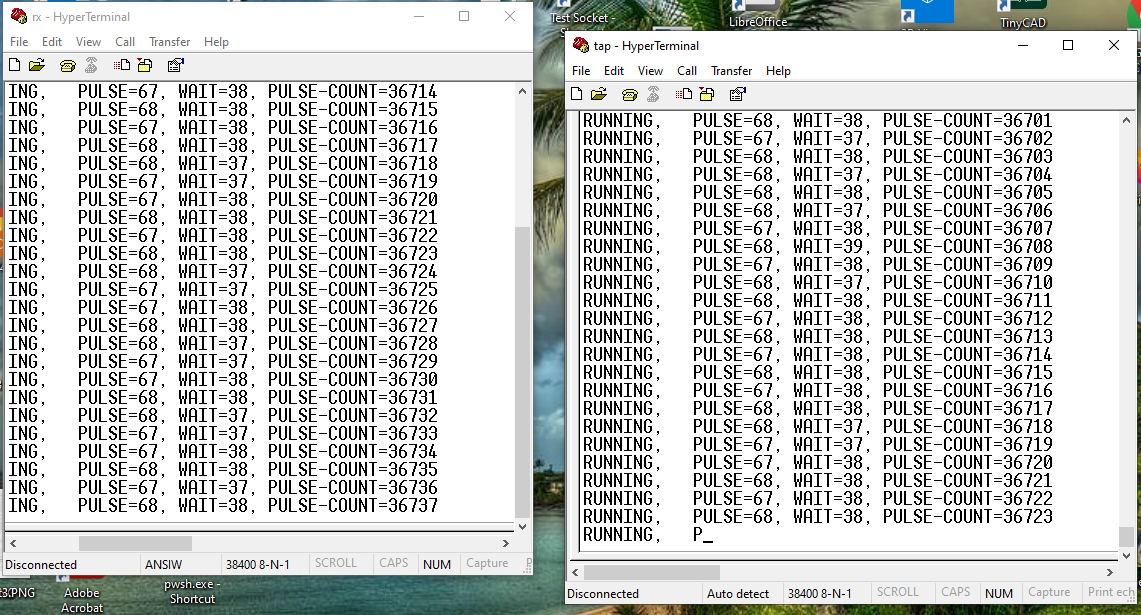This screenshot has height=615, width=1141.
Task: Open Properties icon in tap toolbar
Action: [x=737, y=94]
